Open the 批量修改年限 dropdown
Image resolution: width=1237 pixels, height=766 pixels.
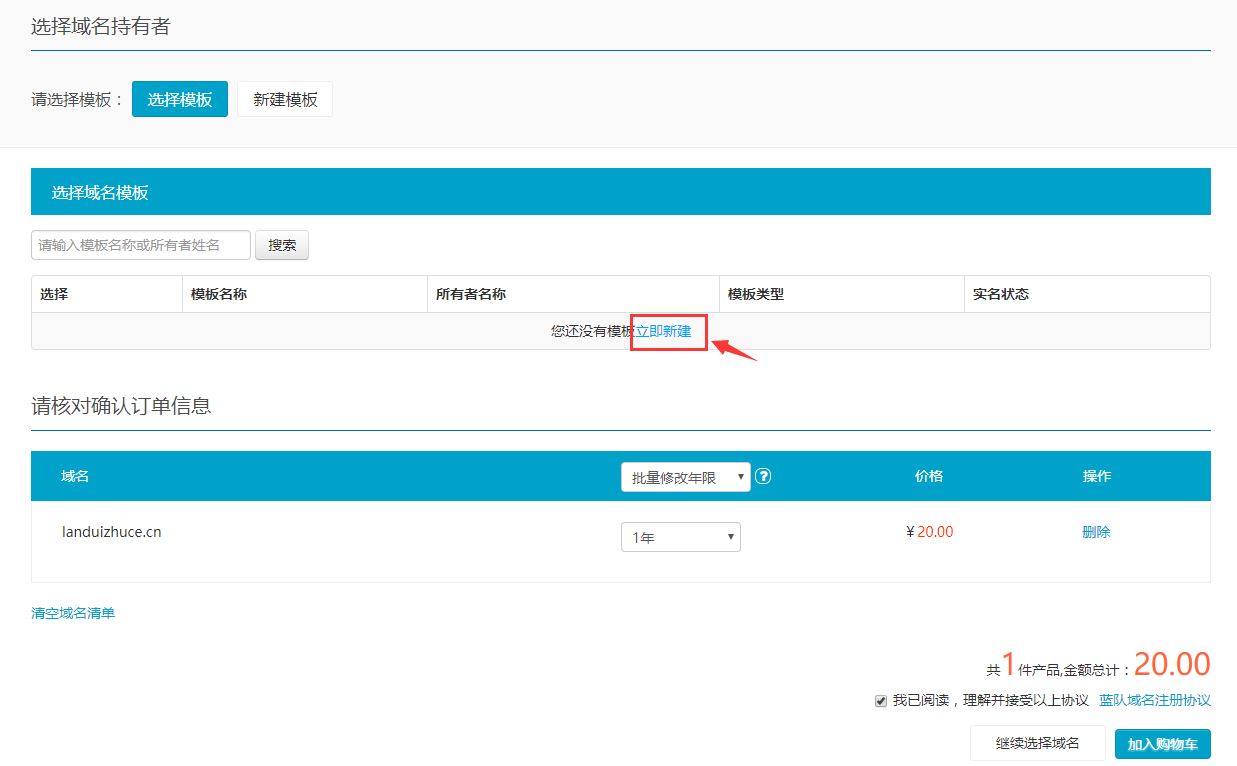[x=685, y=478]
